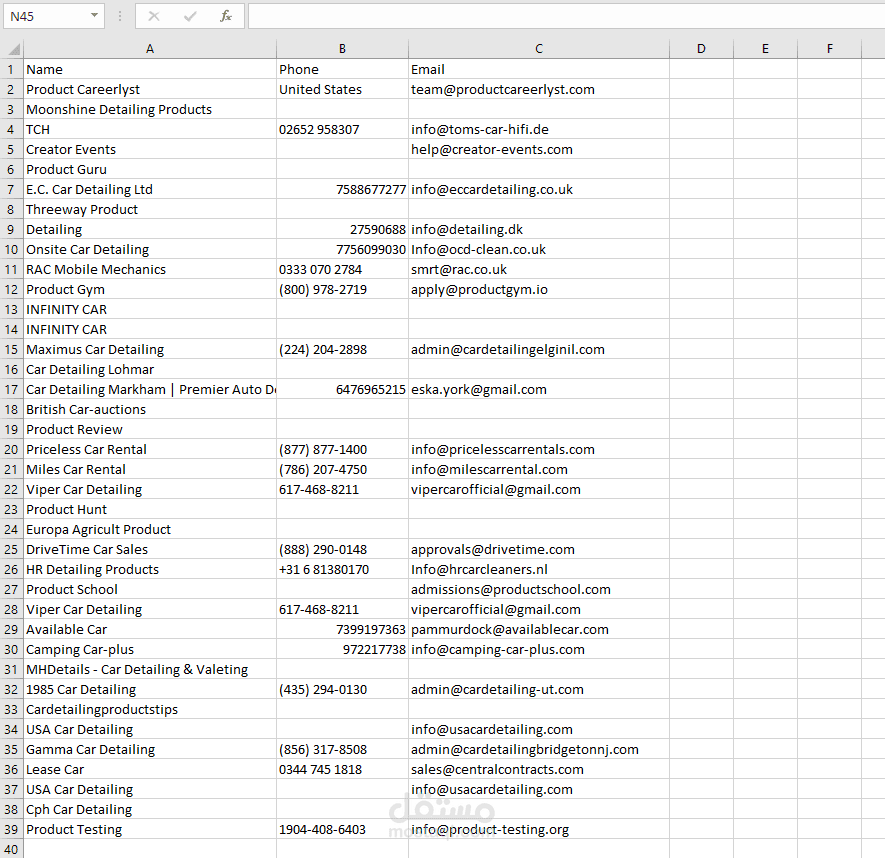Select phone 972217738 cell
The width and height of the screenshot is (885, 858).
[342, 649]
